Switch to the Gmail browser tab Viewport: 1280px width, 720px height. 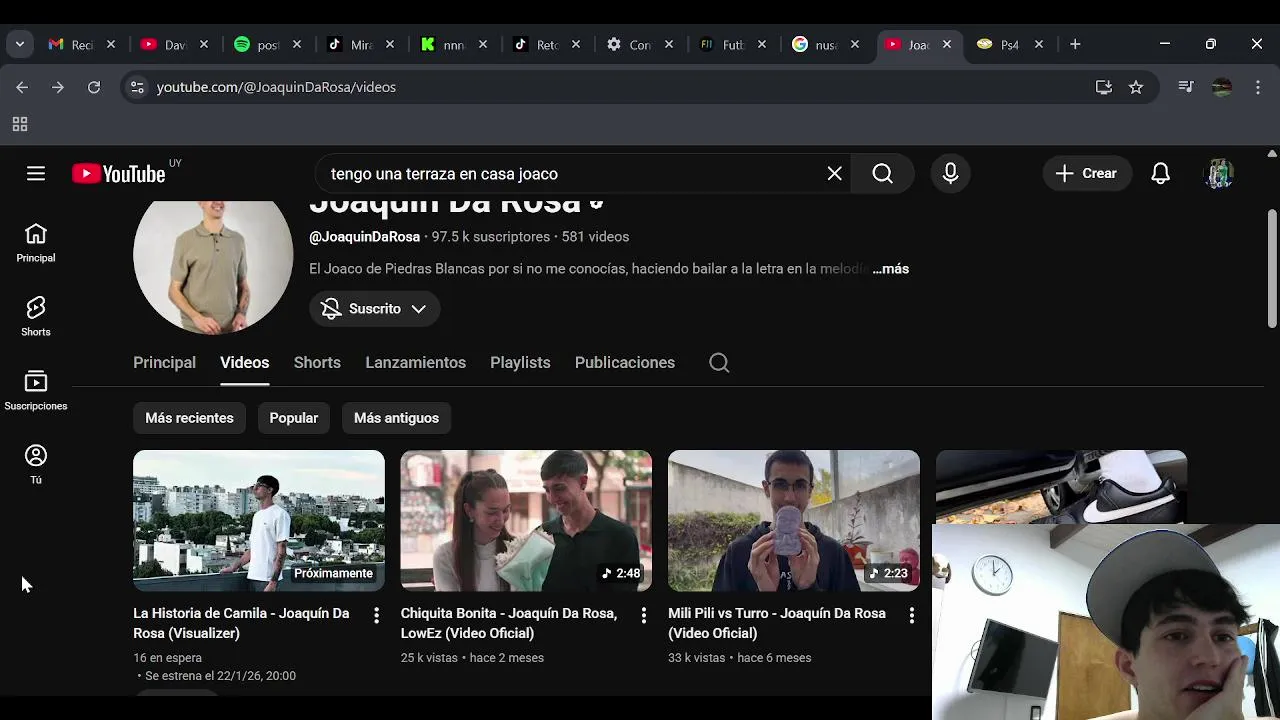[72, 45]
